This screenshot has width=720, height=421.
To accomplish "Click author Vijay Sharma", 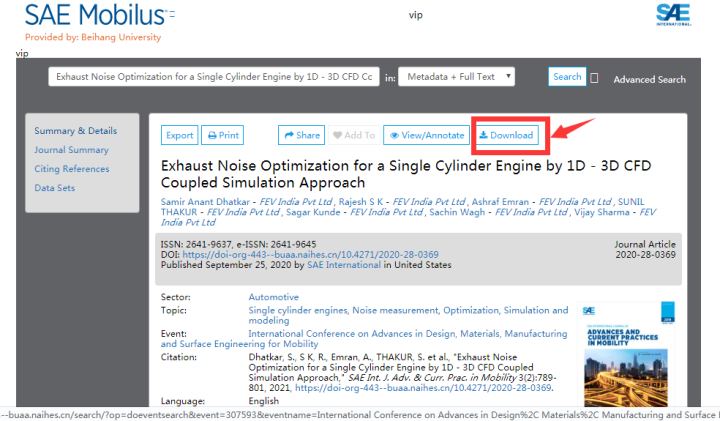I will 602,212.
